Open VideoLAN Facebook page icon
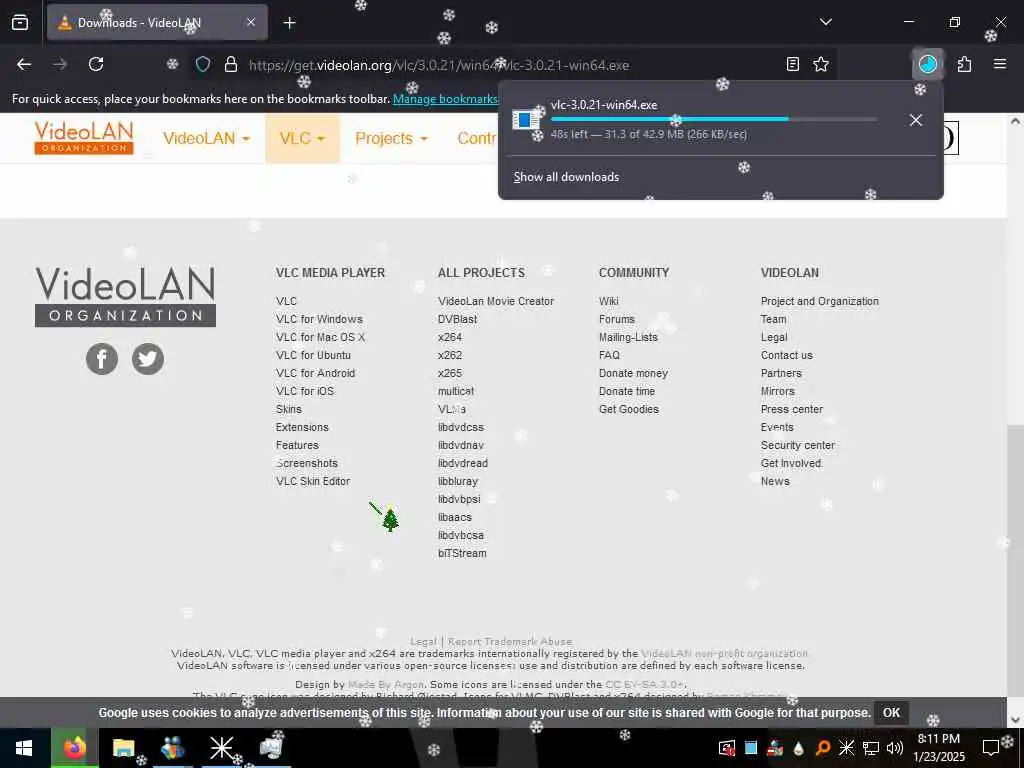Image resolution: width=1024 pixels, height=768 pixels. coord(102,359)
